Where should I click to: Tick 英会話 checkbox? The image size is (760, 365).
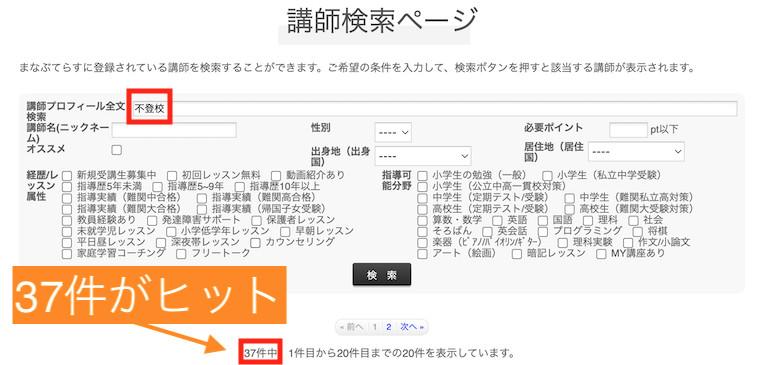tap(488, 231)
